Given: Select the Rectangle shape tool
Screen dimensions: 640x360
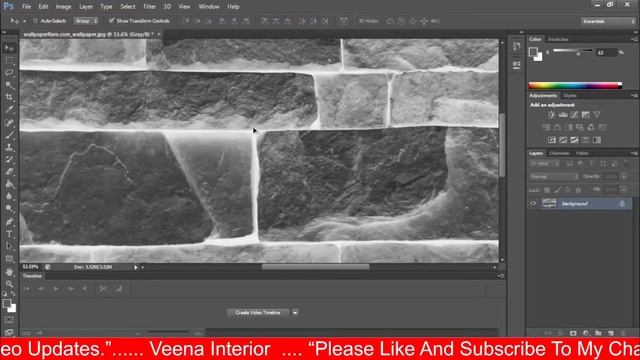Looking at the screenshot, I should [x=9, y=258].
